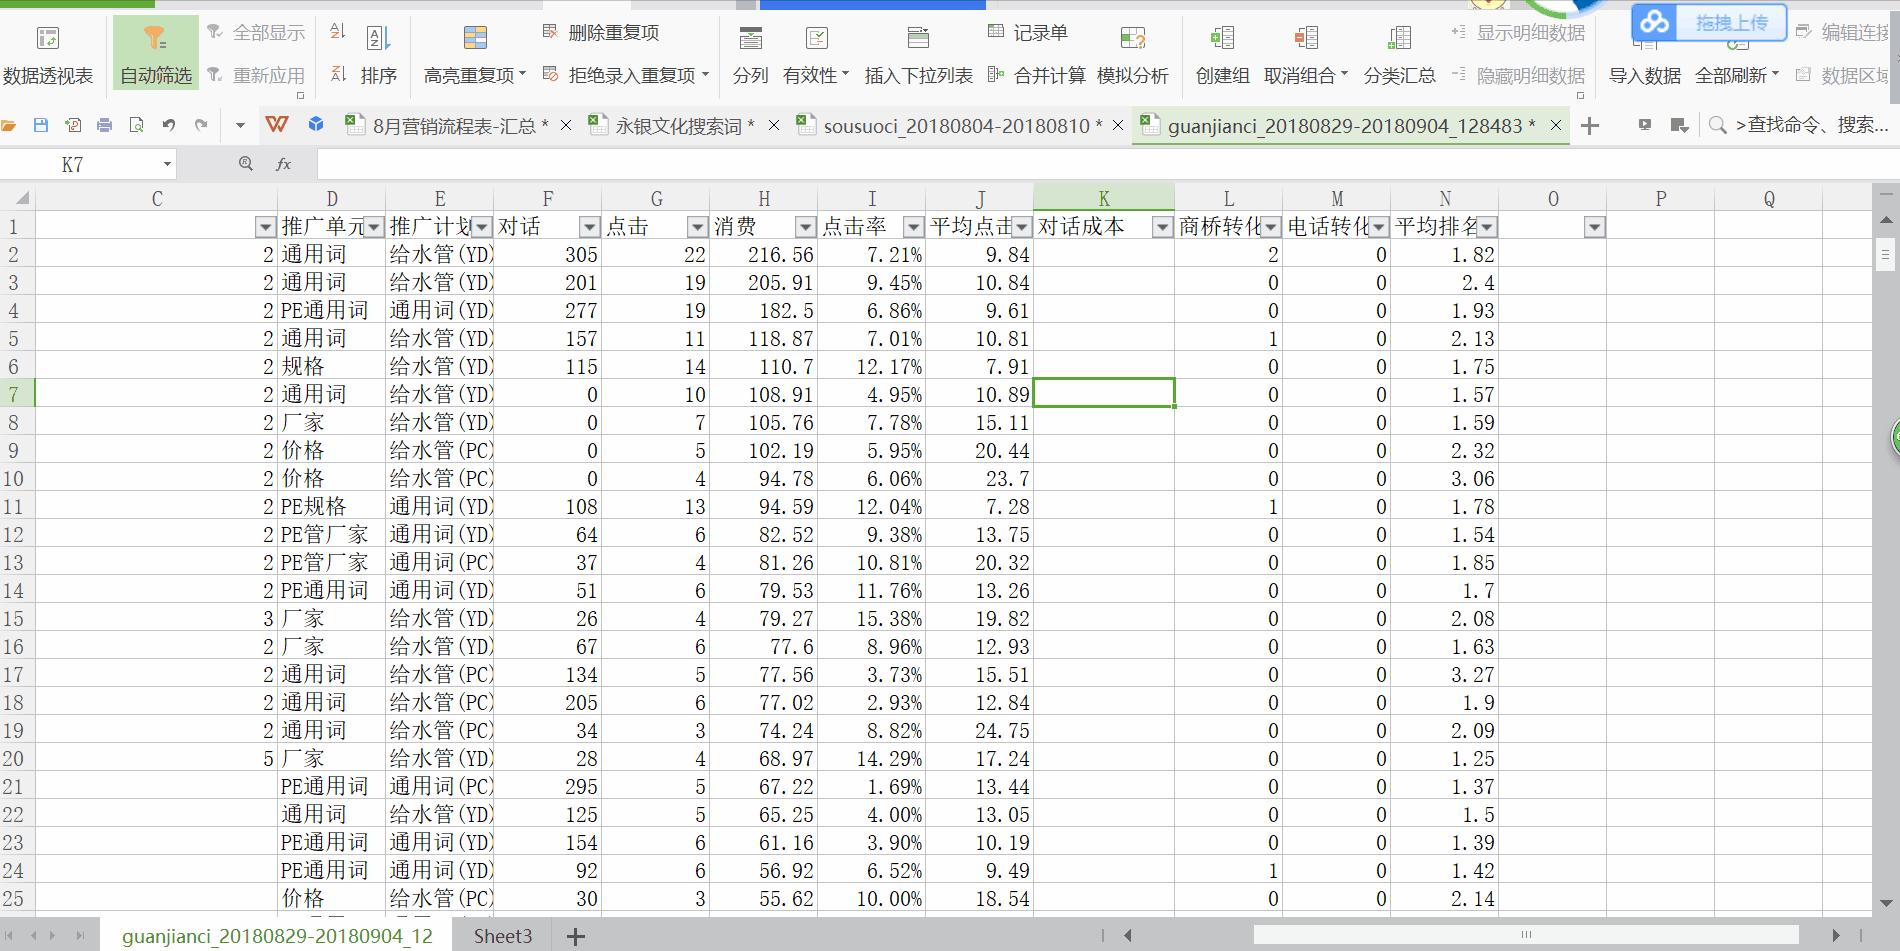This screenshot has width=1900, height=951.
Task: Switch to the Sheet3 tab
Action: click(x=502, y=935)
